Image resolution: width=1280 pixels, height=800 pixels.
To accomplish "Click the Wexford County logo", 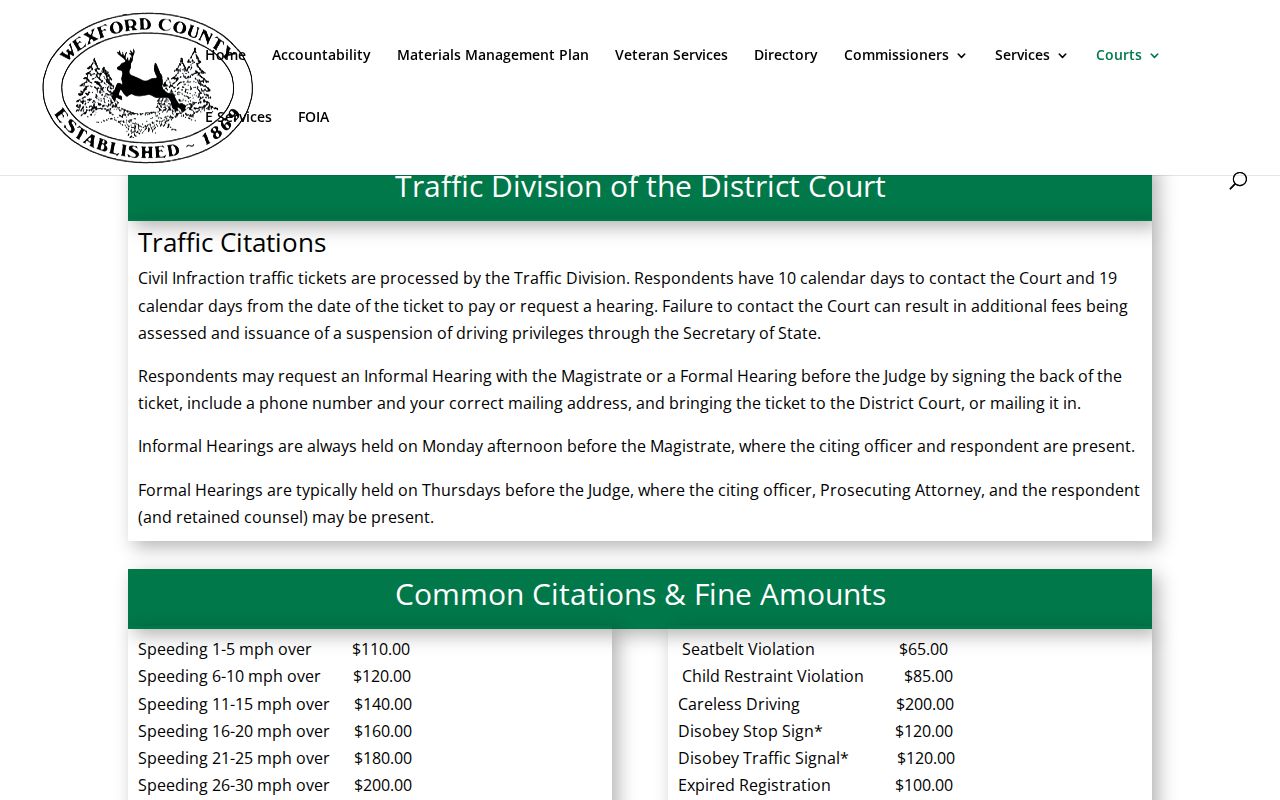I will 148,88.
